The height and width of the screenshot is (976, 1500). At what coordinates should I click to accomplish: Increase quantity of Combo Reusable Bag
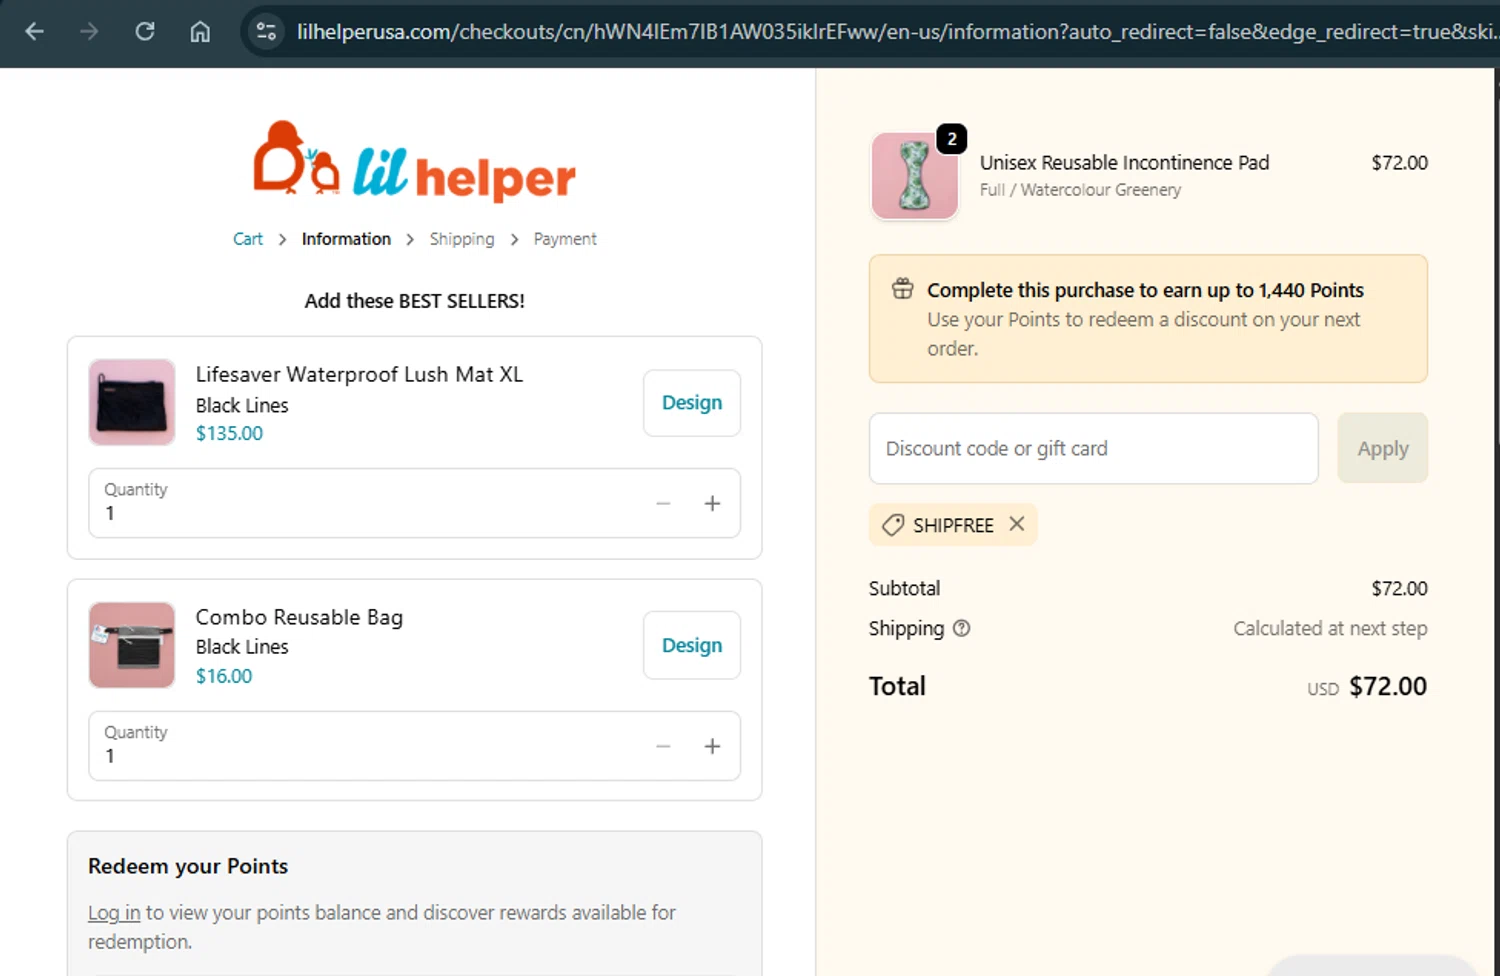tap(712, 746)
